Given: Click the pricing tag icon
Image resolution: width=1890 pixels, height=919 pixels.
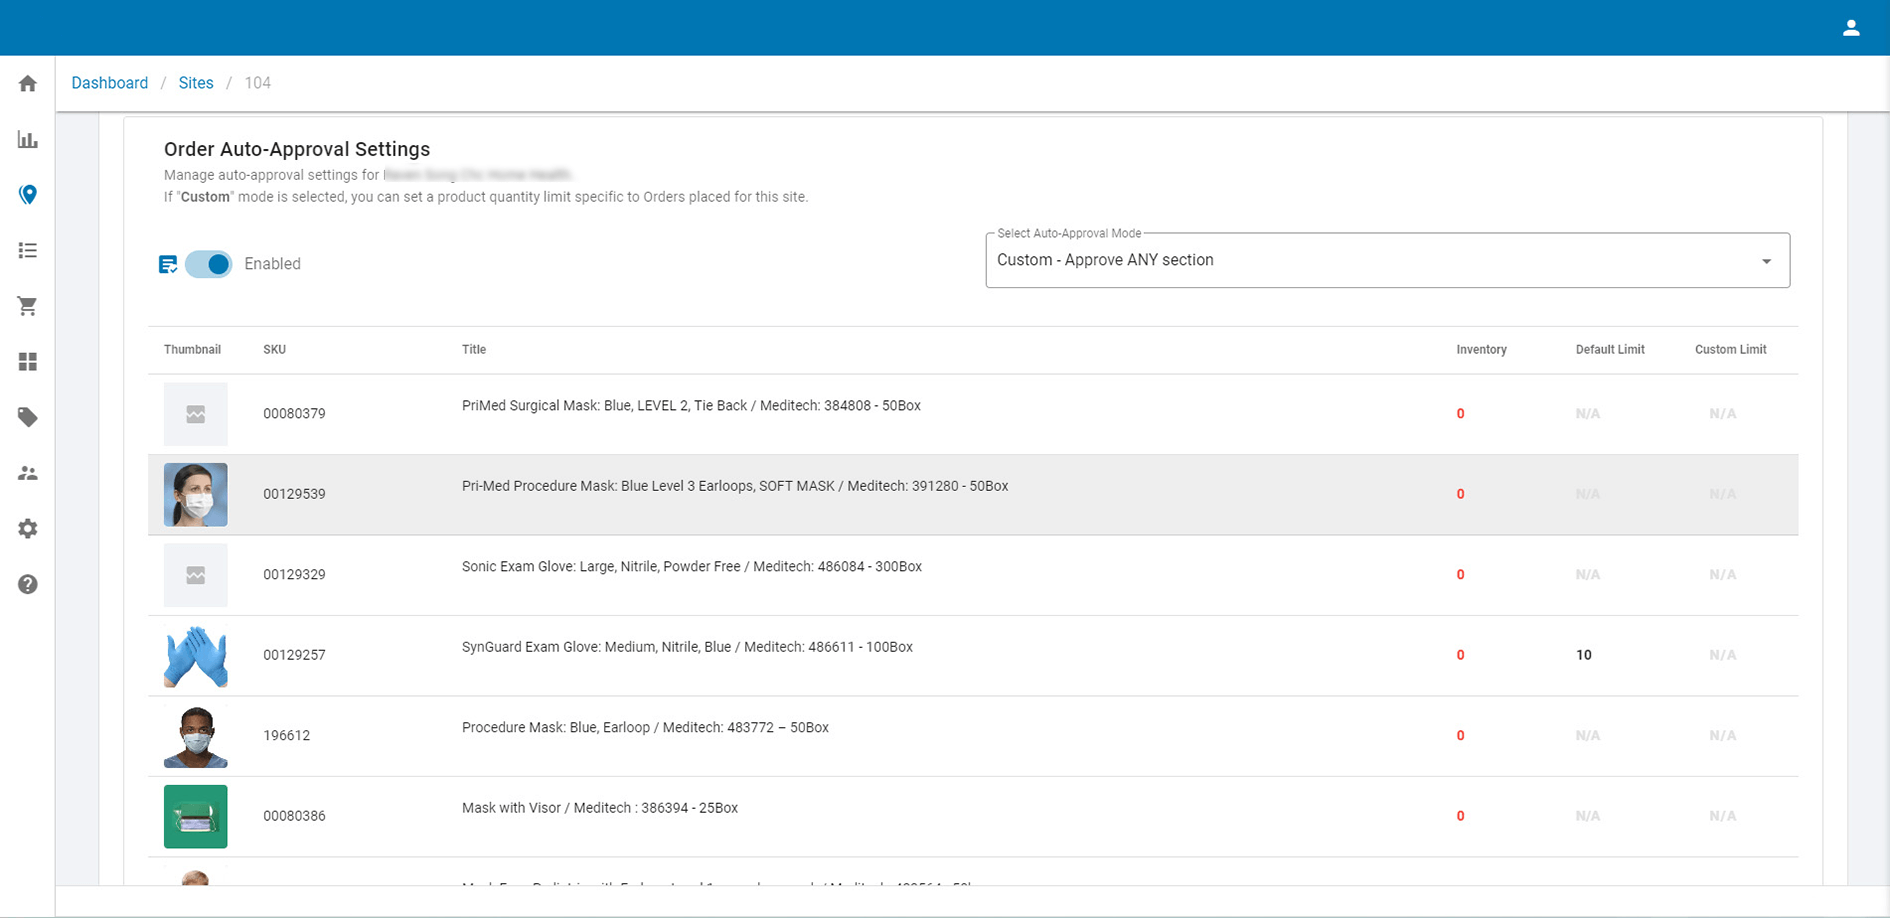Looking at the screenshot, I should [x=27, y=417].
